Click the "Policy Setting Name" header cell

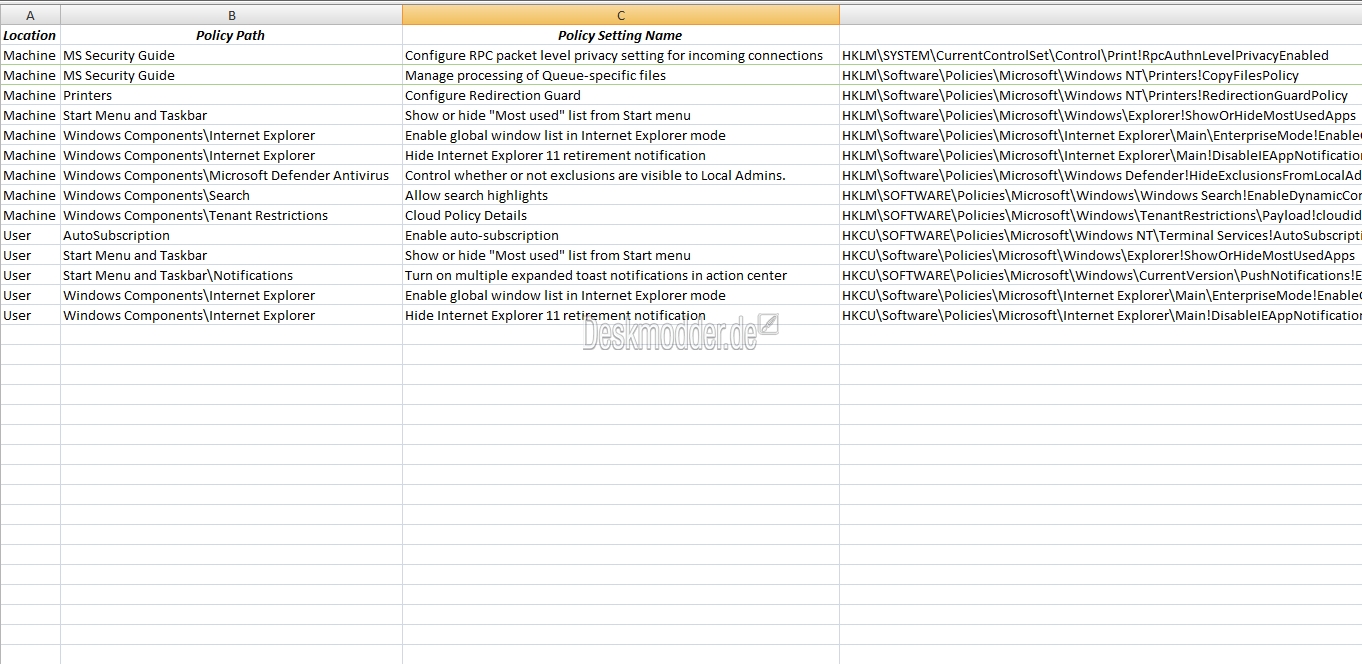click(x=621, y=35)
